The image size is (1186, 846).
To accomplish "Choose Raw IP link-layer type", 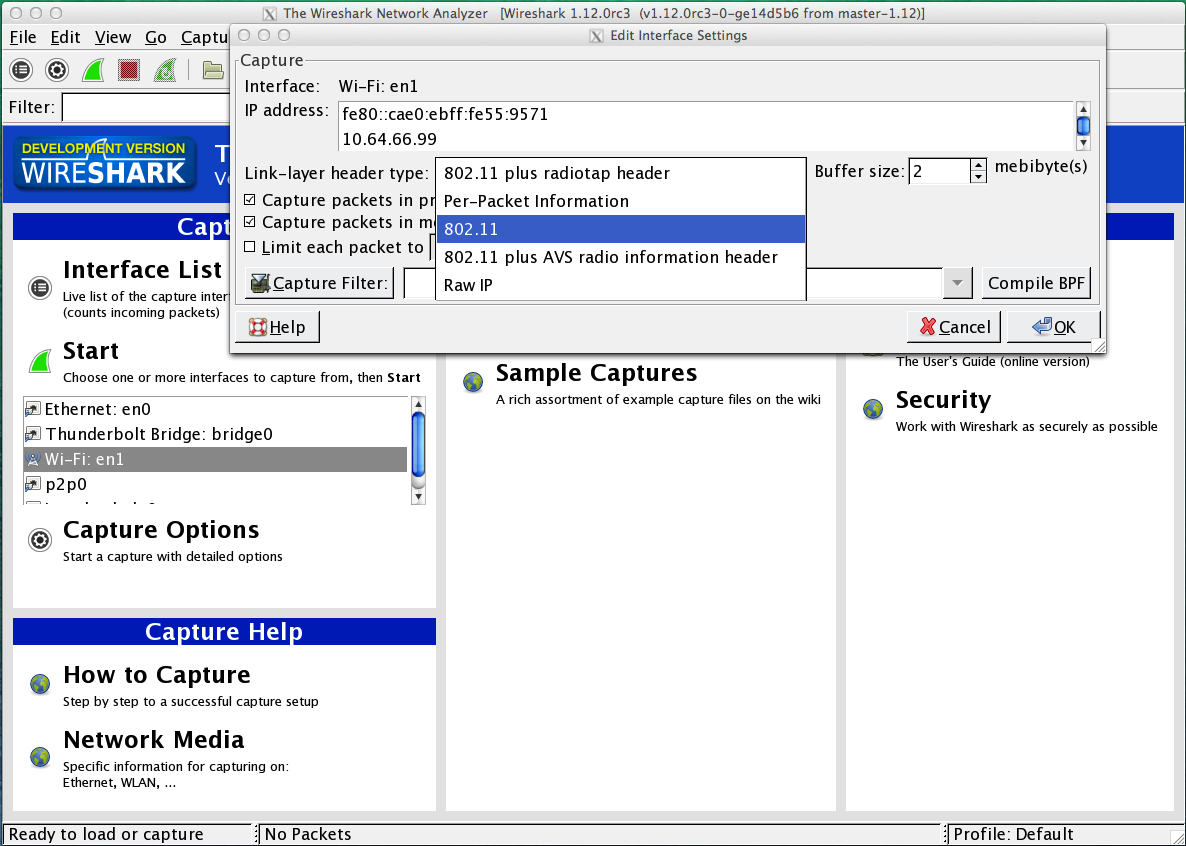I will click(621, 285).
